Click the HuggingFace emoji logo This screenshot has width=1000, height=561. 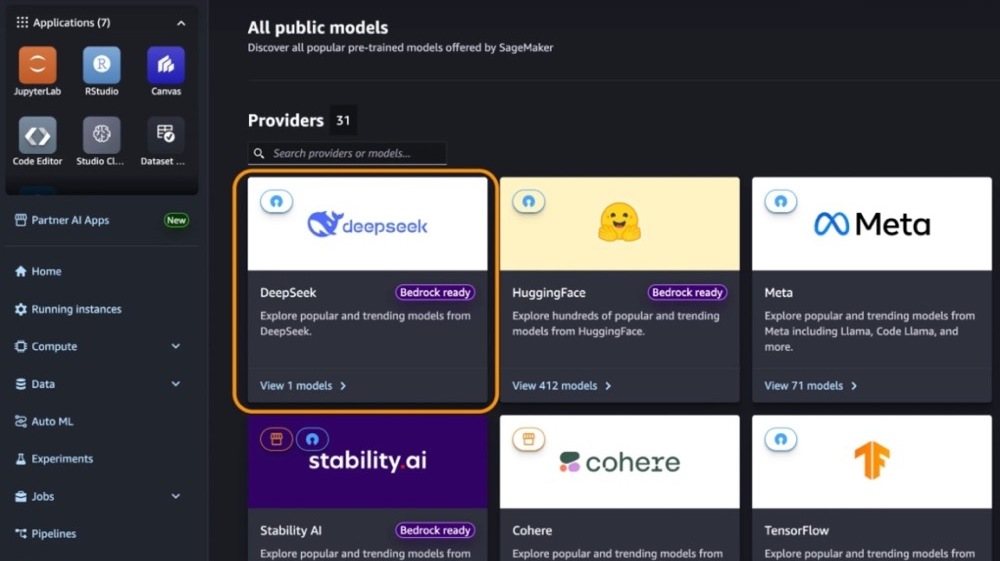619,223
